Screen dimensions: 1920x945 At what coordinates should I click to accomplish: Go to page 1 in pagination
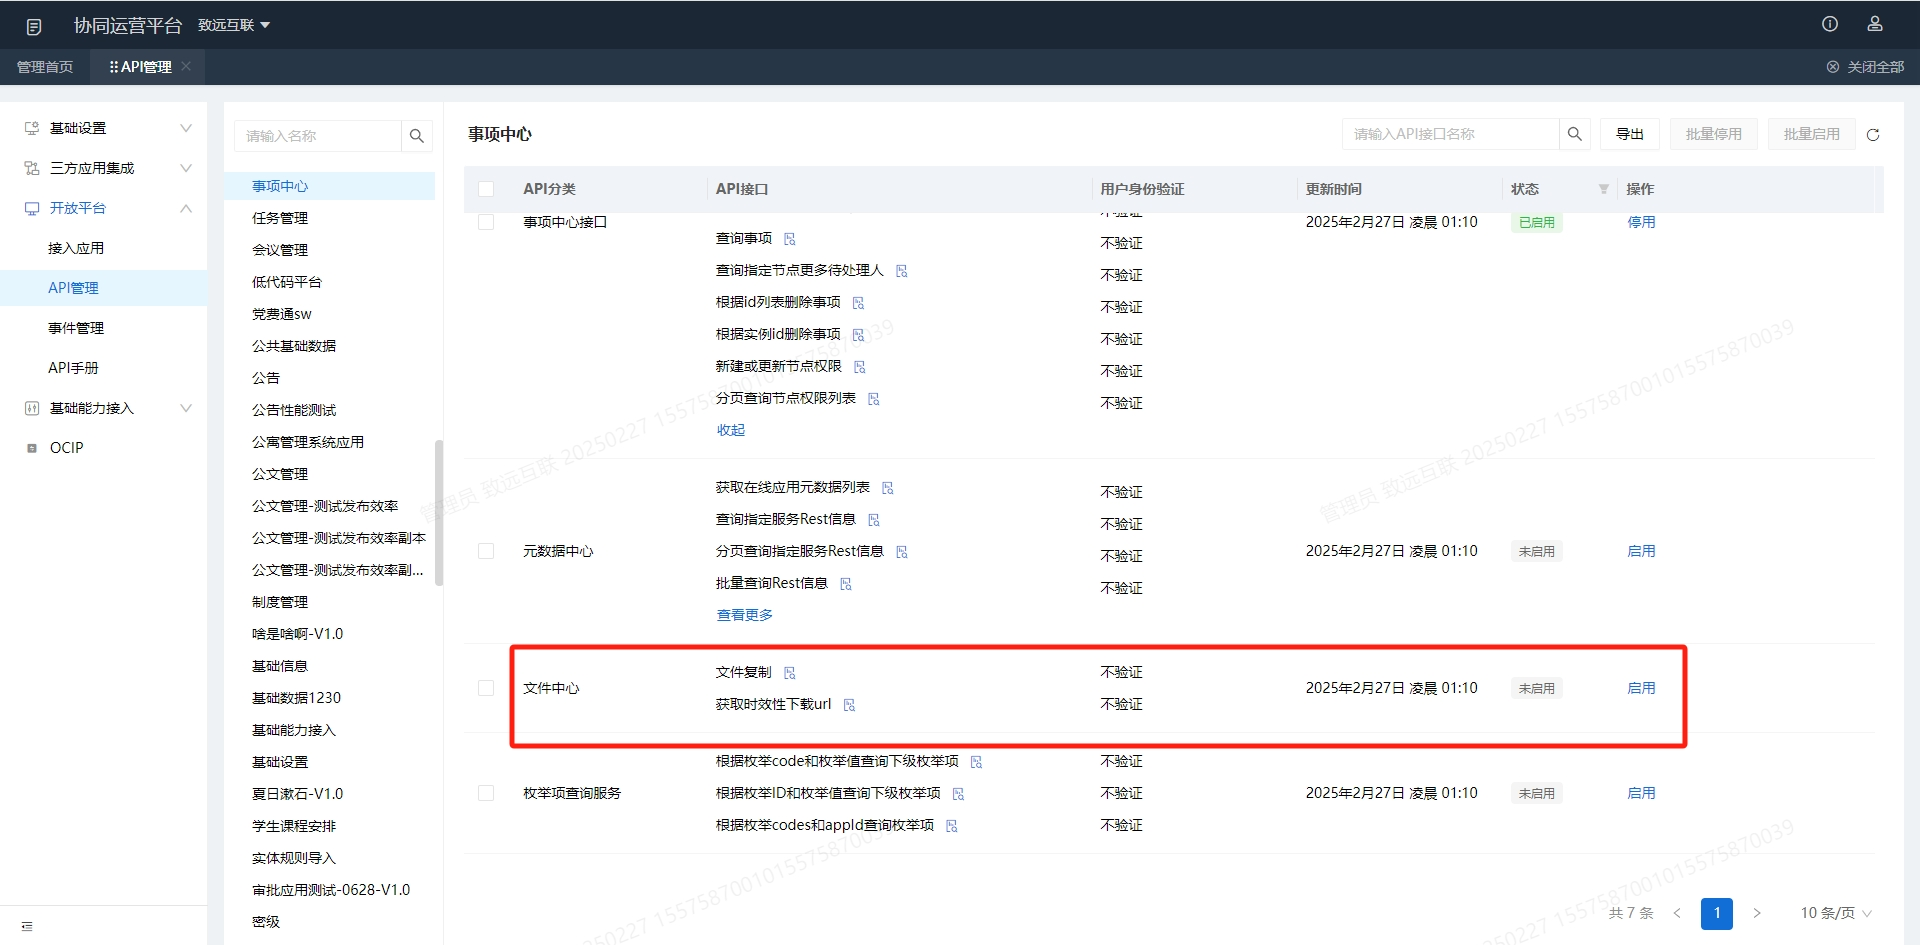(x=1717, y=913)
